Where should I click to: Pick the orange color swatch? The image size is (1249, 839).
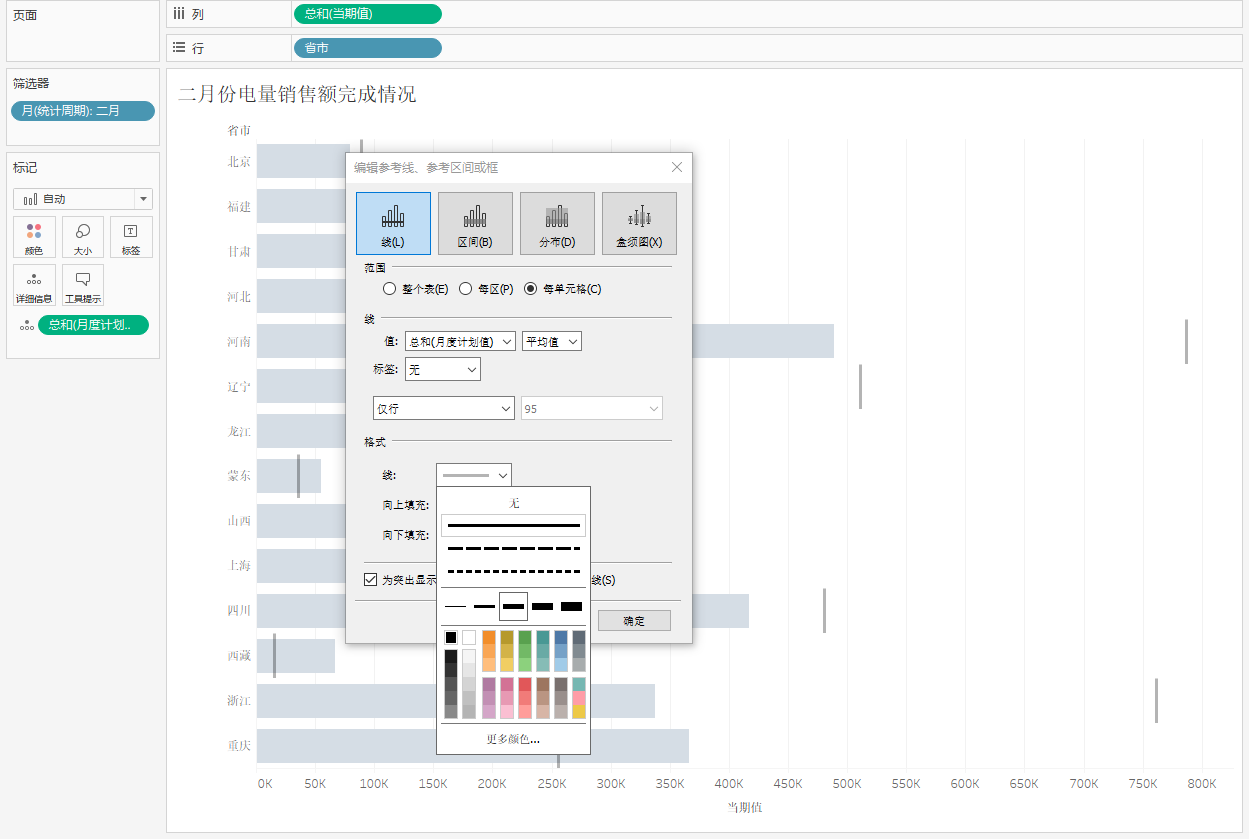pyautogui.click(x=489, y=637)
